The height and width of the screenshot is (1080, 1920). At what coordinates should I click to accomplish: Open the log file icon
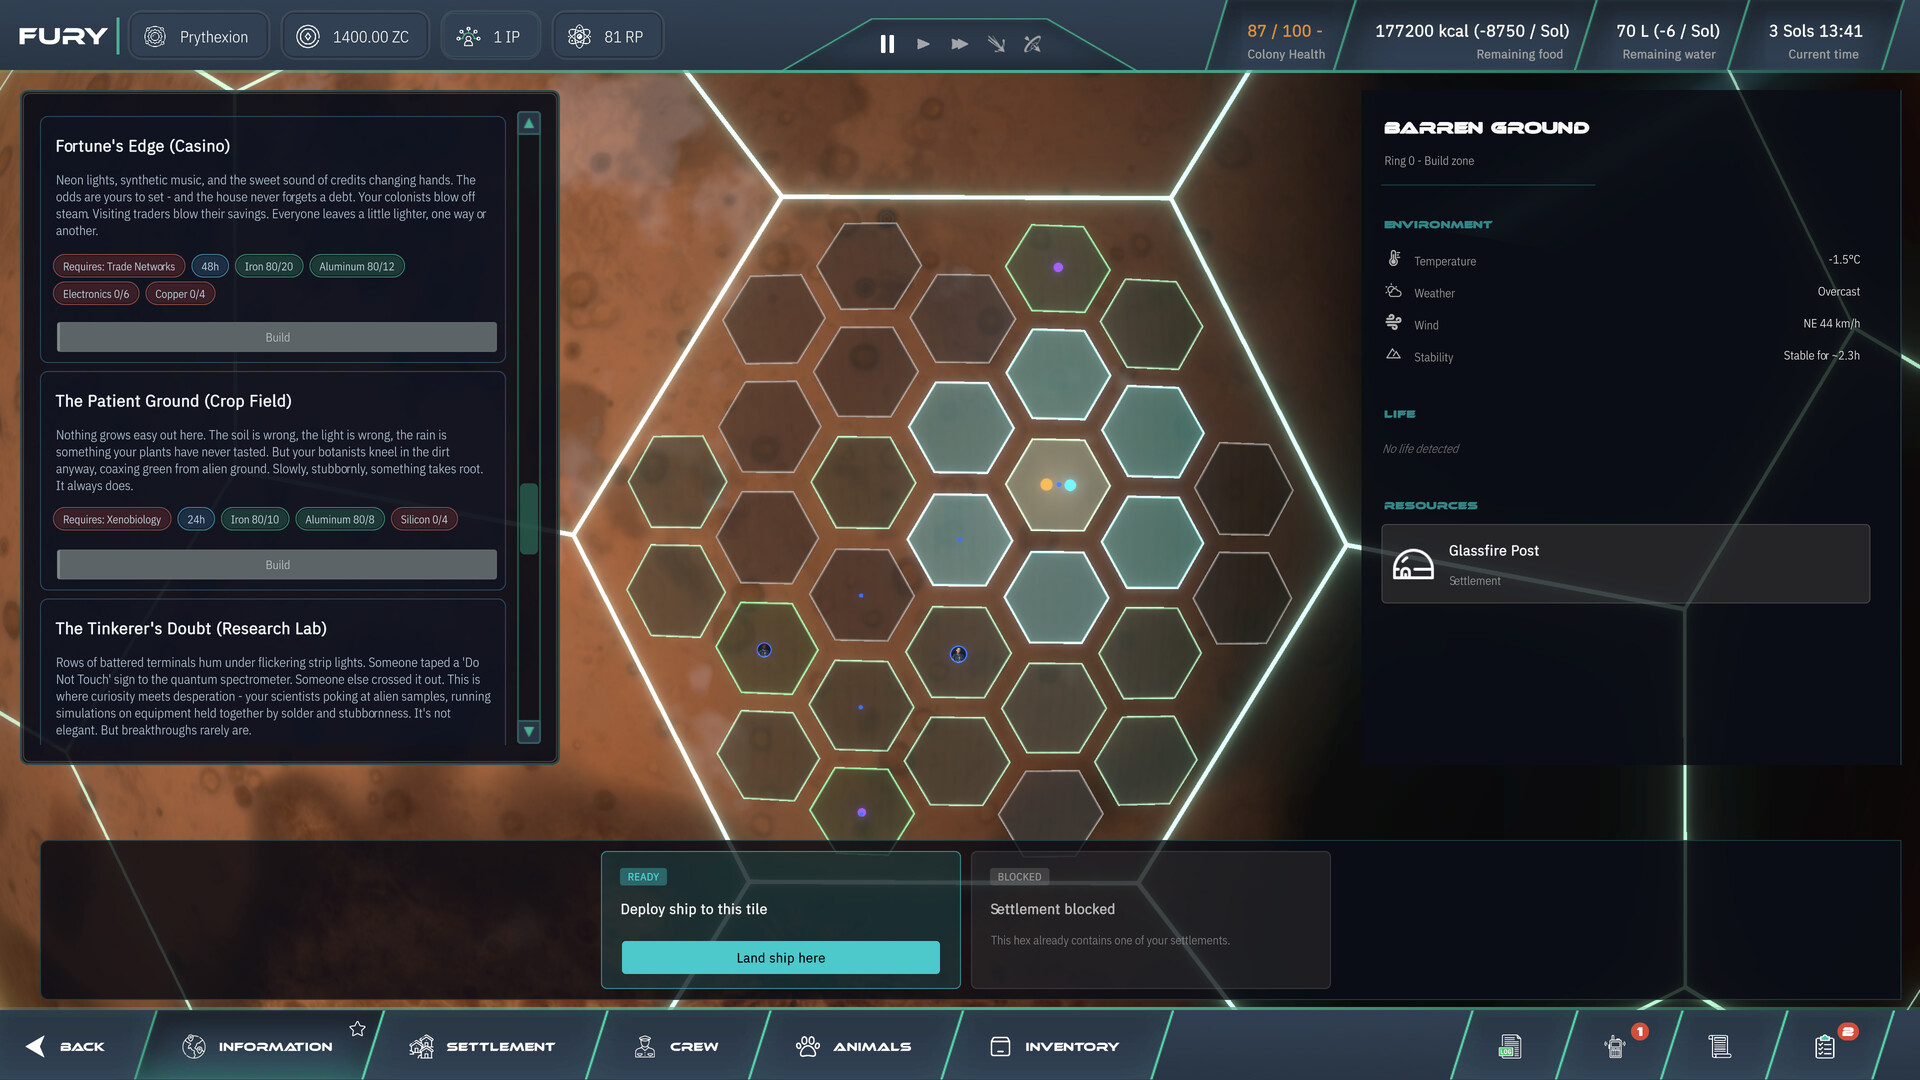click(1509, 1047)
